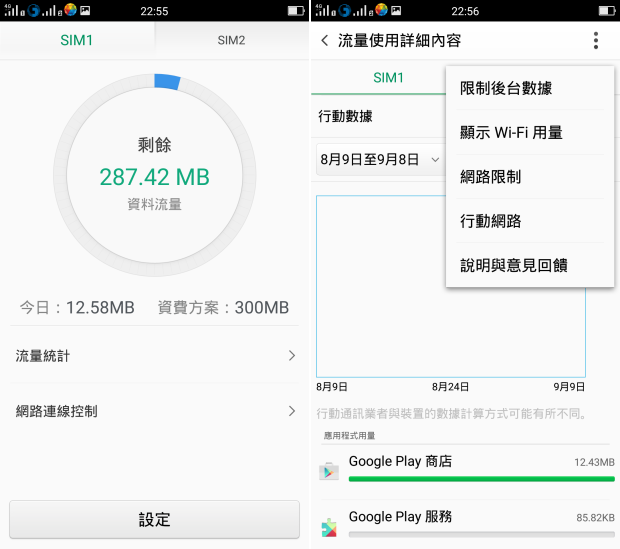Viewport: 620px width, 549px height.
Task: Tap the 行動數據 label
Action: pos(345,116)
